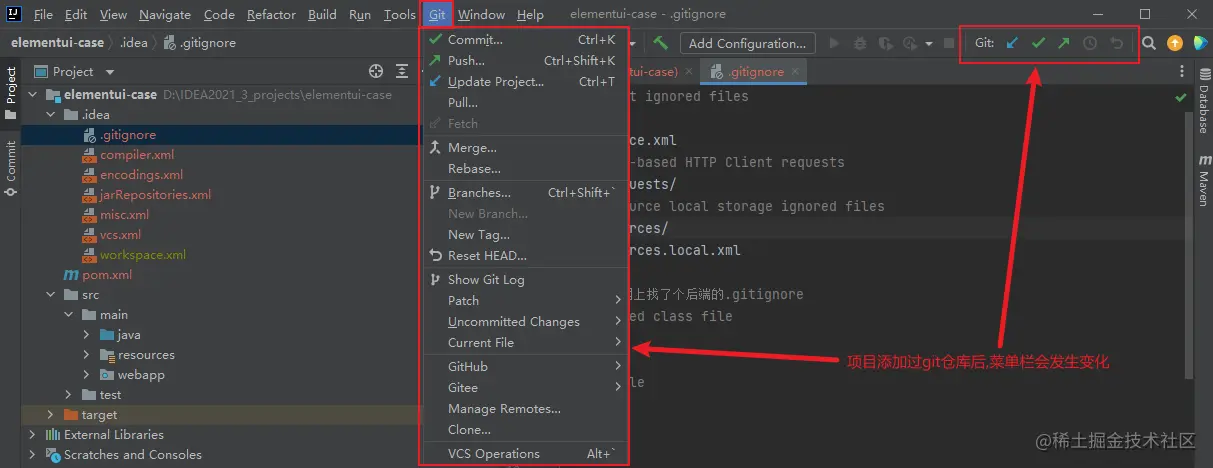Click the Run play triangle icon
The height and width of the screenshot is (468, 1213).
click(x=834, y=43)
